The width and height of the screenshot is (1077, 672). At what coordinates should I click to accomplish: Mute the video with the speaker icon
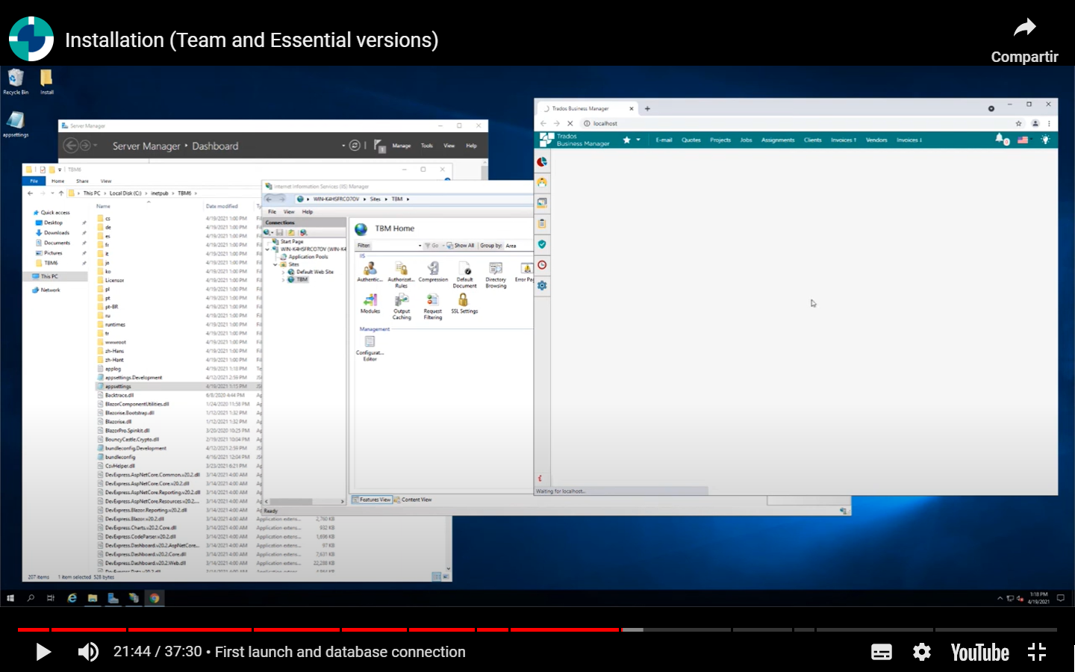point(88,651)
